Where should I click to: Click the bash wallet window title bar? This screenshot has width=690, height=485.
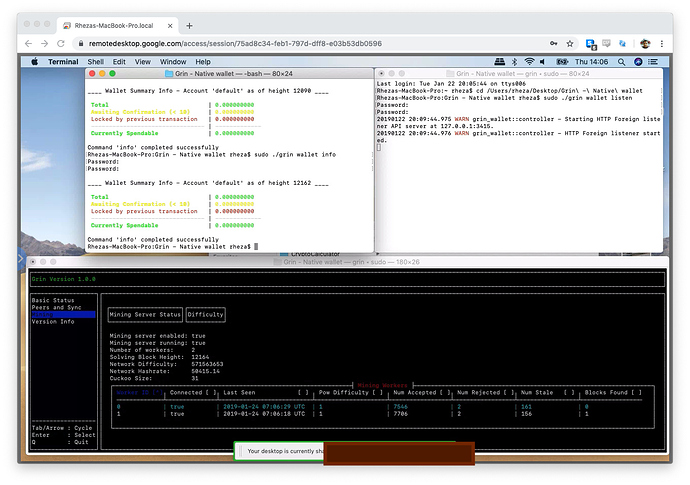pos(229,73)
